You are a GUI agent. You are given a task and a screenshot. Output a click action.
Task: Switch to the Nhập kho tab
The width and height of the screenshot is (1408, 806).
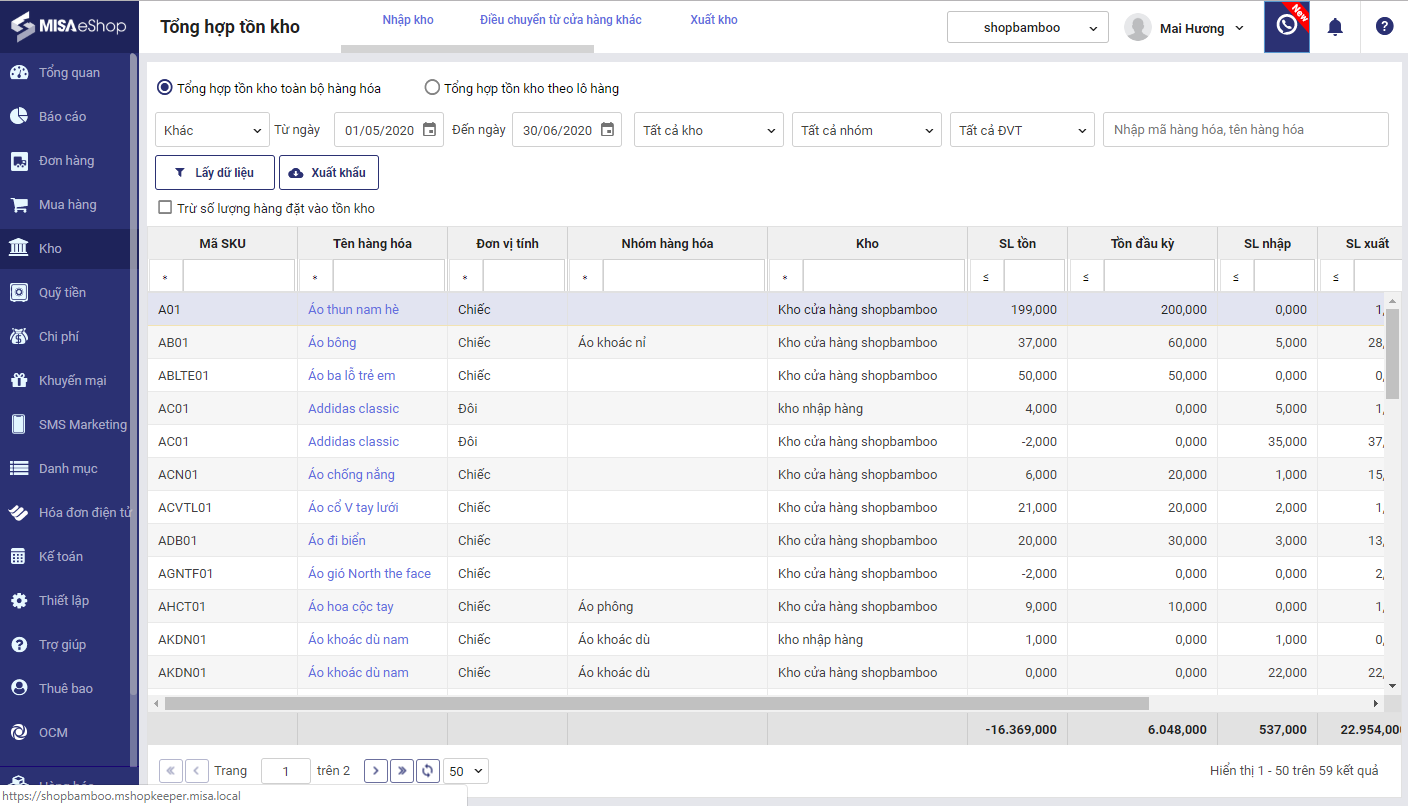[x=408, y=20]
